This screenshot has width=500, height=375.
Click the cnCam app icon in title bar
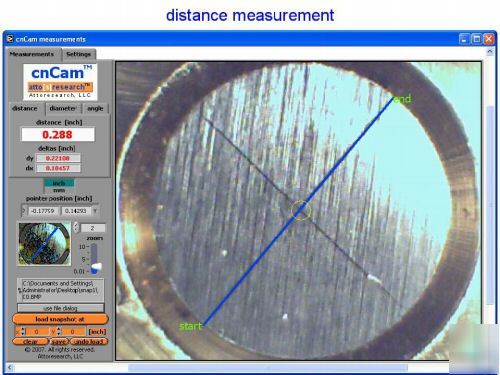[x=10, y=39]
